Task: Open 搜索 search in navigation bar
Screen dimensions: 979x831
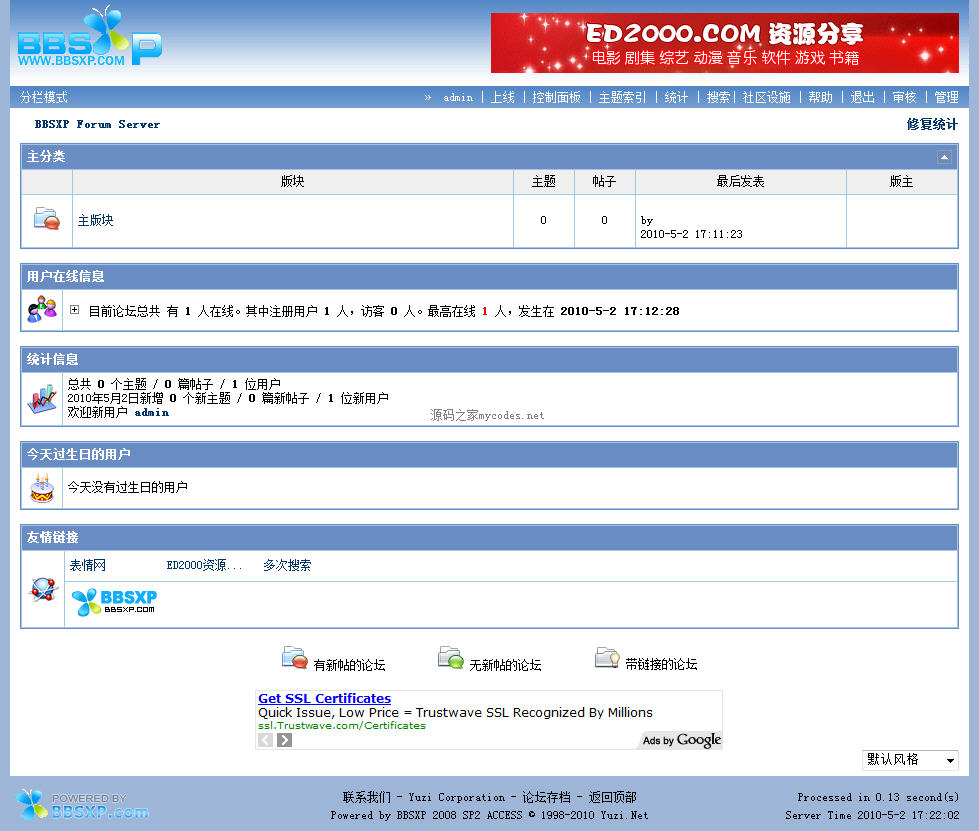Action: pyautogui.click(x=718, y=97)
